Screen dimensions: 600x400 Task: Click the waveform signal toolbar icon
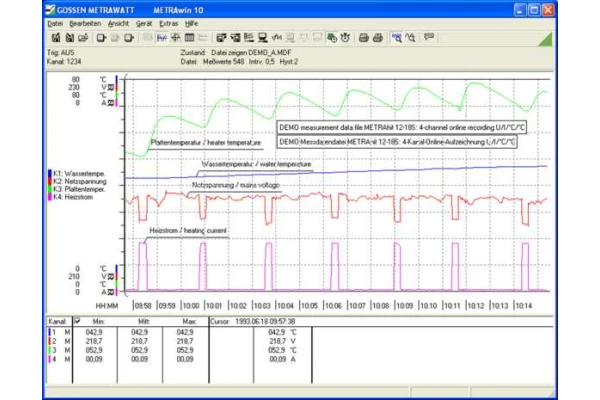click(x=276, y=38)
